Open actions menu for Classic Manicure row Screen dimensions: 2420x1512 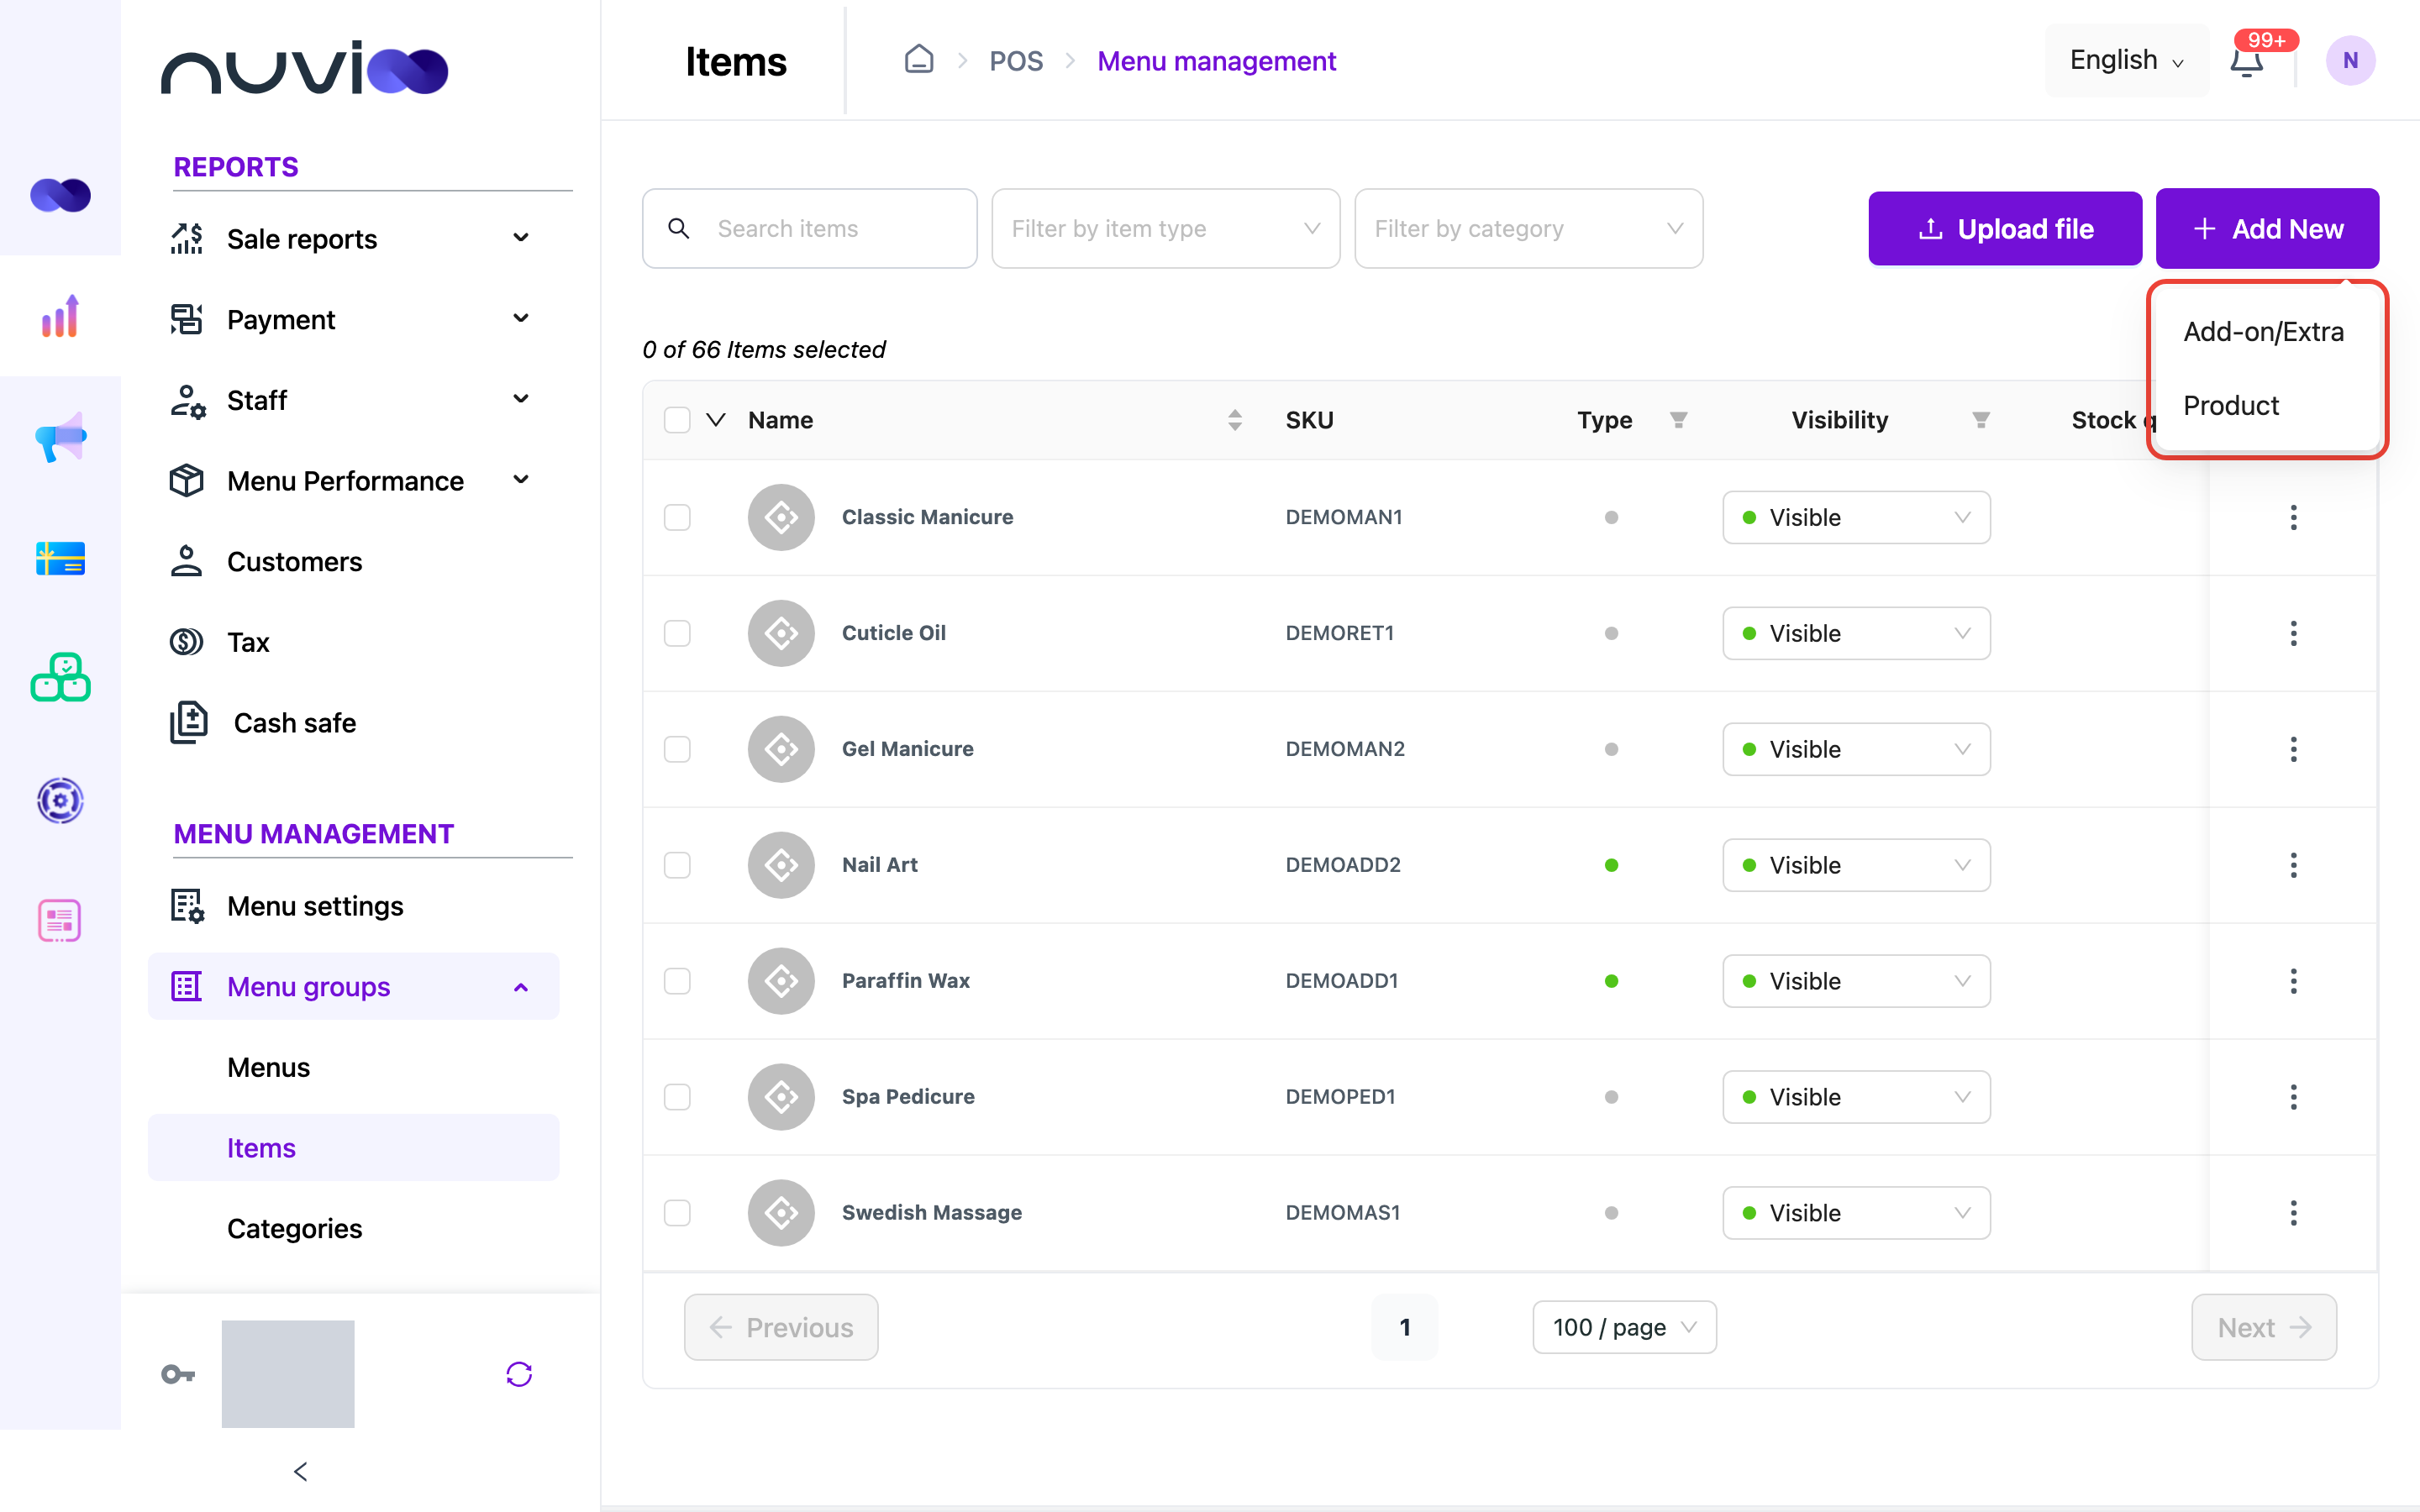coord(2293,517)
